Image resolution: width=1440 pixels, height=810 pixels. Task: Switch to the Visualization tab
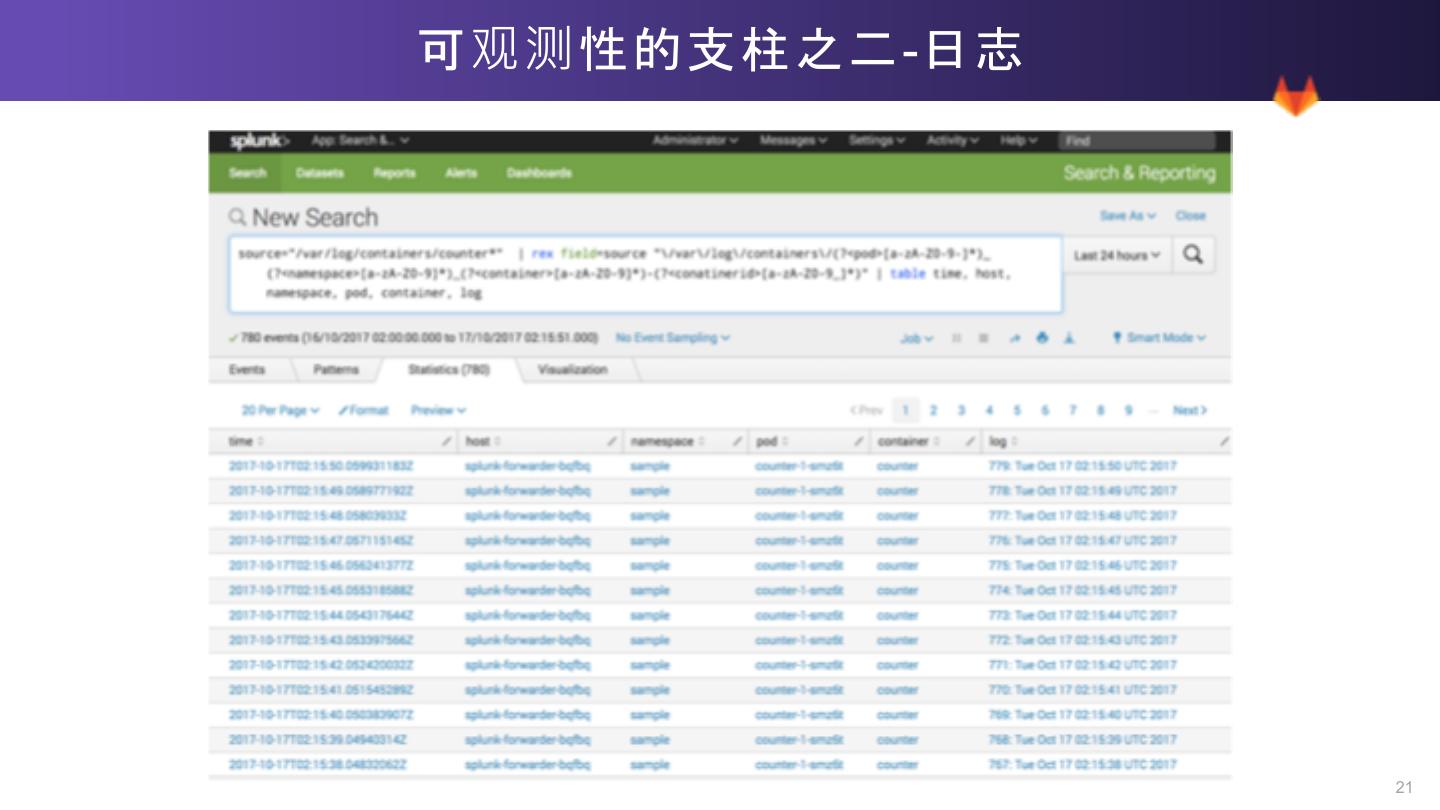click(x=572, y=370)
